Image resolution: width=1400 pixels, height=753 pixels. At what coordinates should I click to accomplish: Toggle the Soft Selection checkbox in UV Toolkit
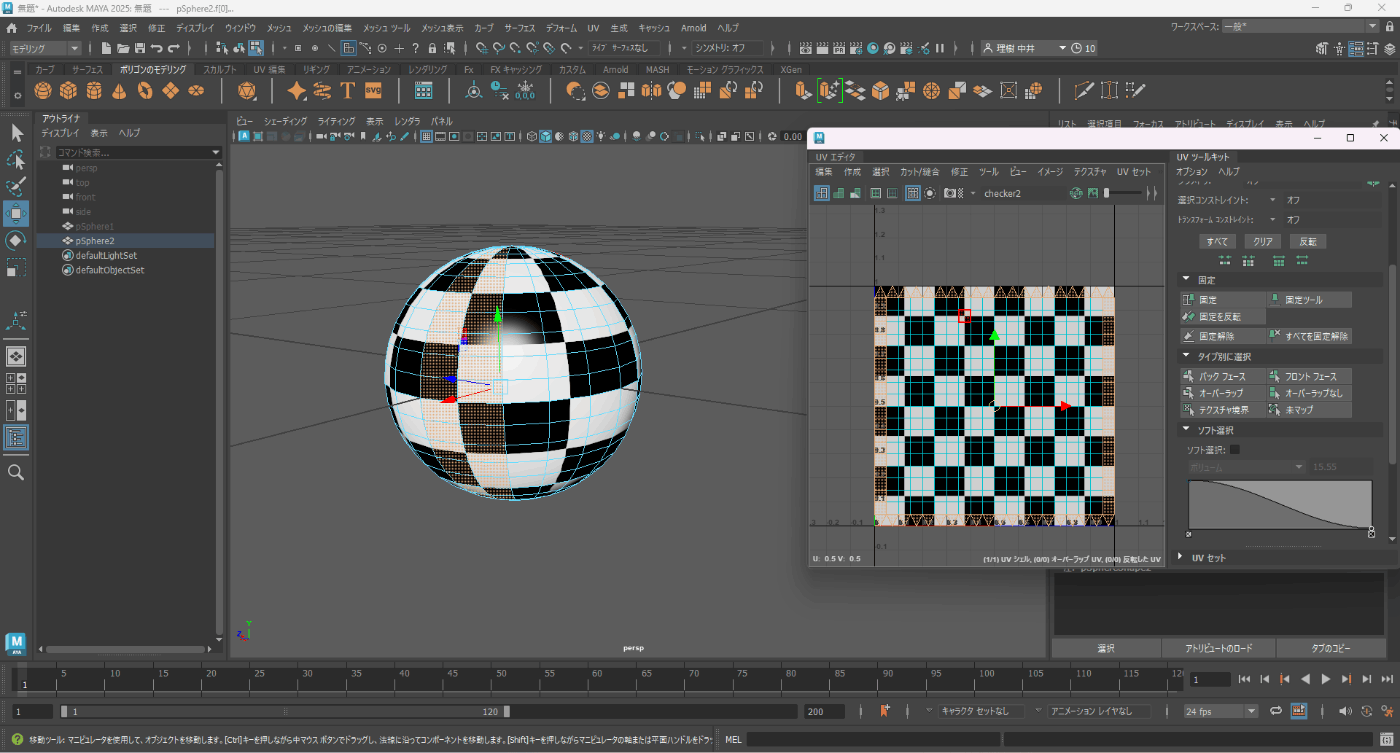(1234, 450)
